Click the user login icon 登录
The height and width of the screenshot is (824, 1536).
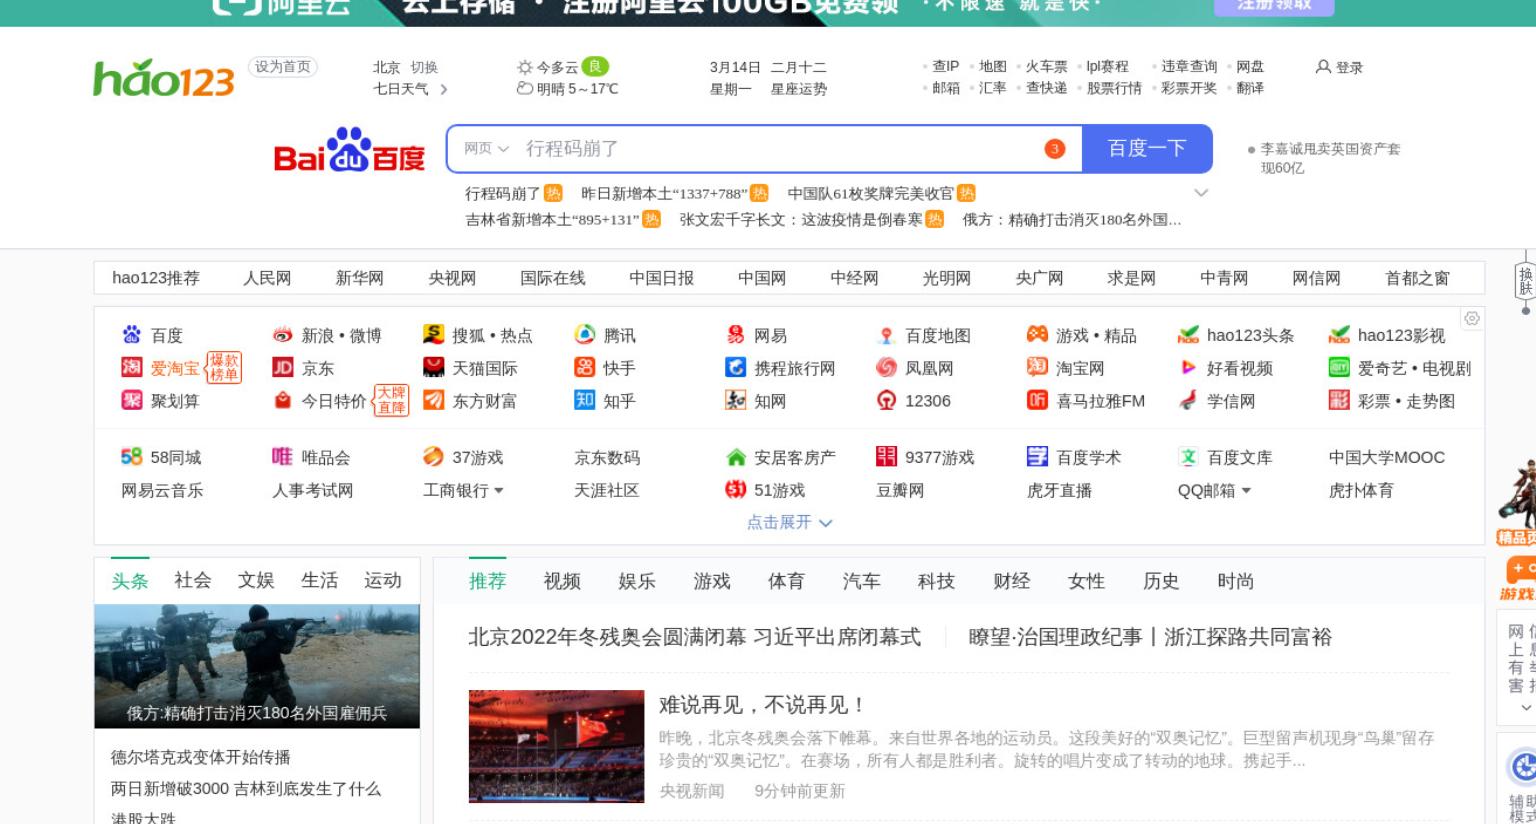tap(1339, 67)
